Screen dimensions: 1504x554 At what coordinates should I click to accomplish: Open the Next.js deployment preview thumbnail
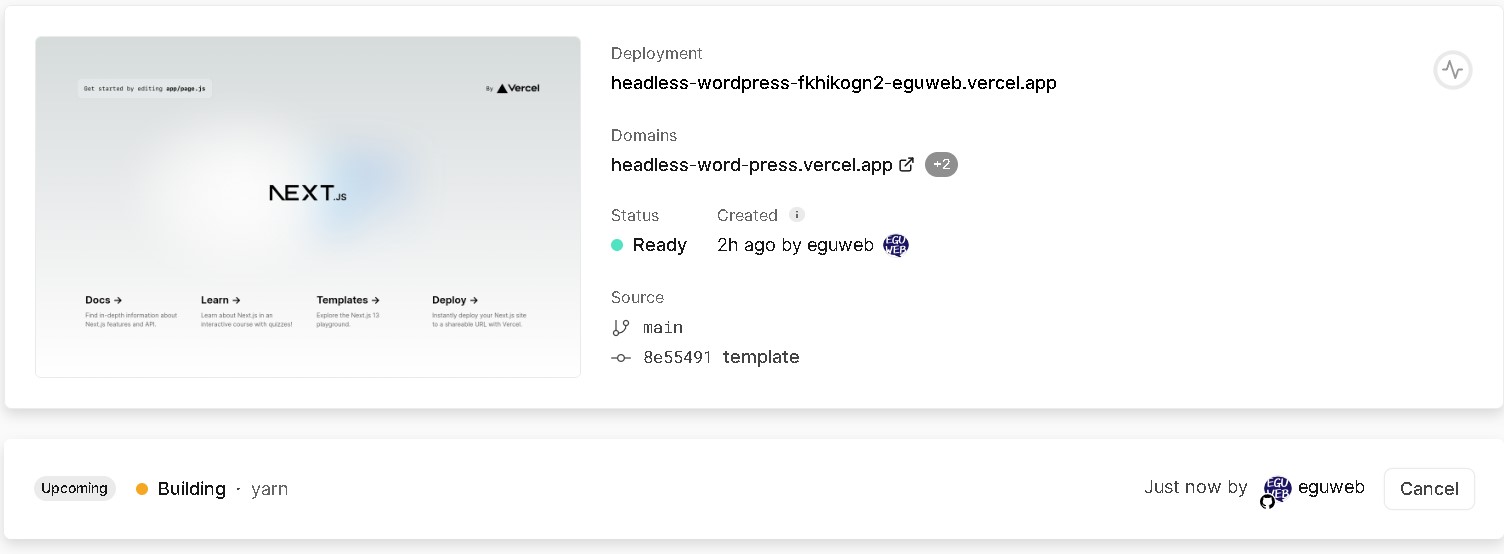(308, 207)
